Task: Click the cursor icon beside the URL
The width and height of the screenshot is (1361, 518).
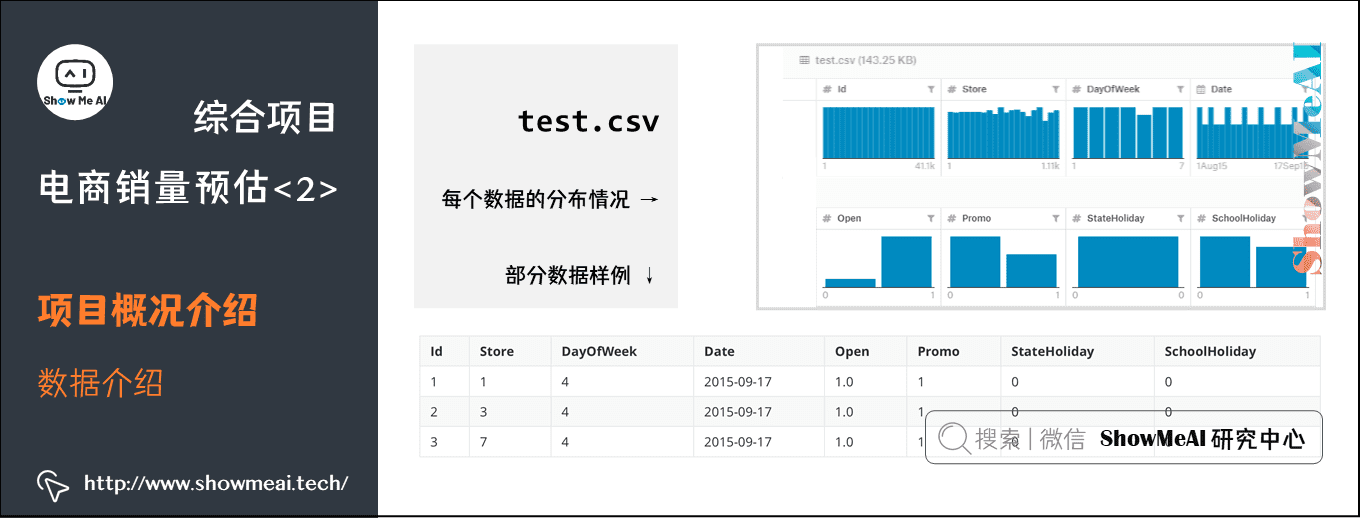Action: pos(52,485)
